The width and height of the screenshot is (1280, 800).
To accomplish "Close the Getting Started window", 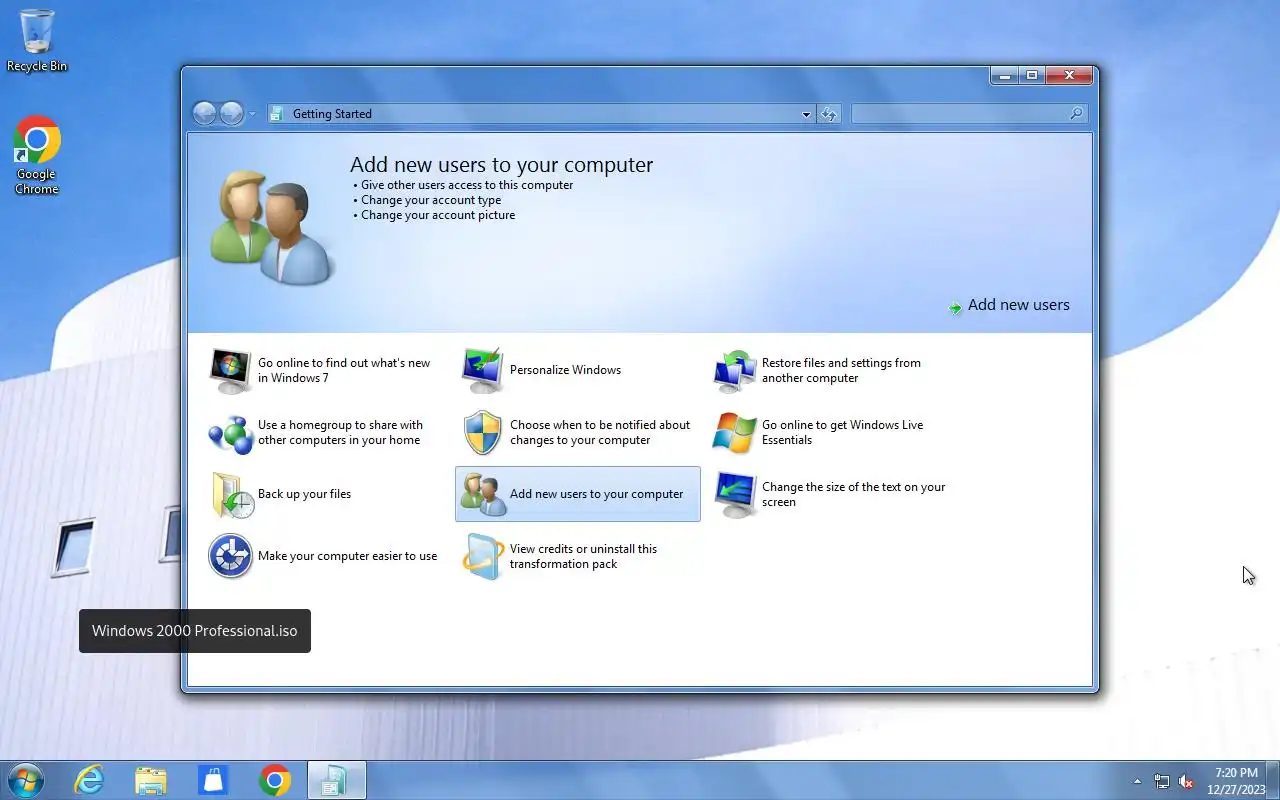I will pyautogui.click(x=1069, y=75).
